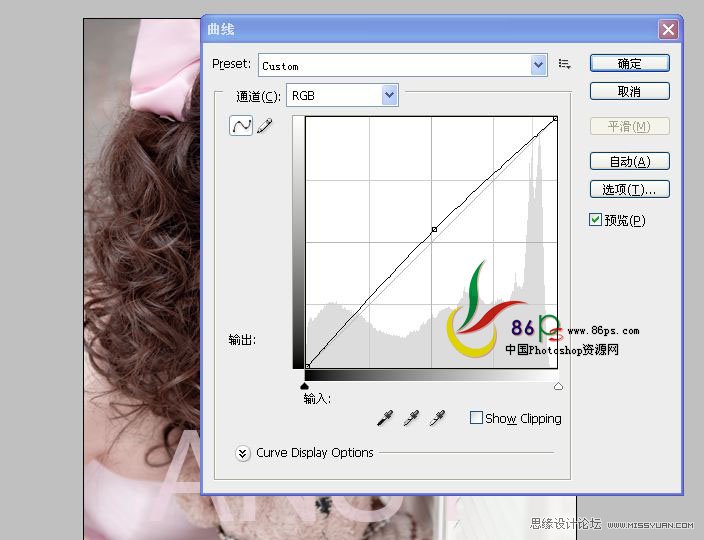This screenshot has height=540, width=704.
Task: Close the Curves dialog
Action: tap(668, 30)
